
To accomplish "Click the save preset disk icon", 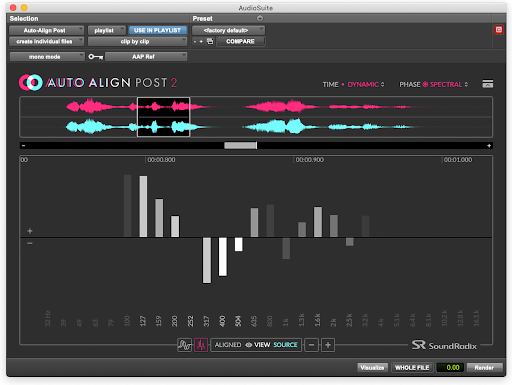I will pos(210,41).
